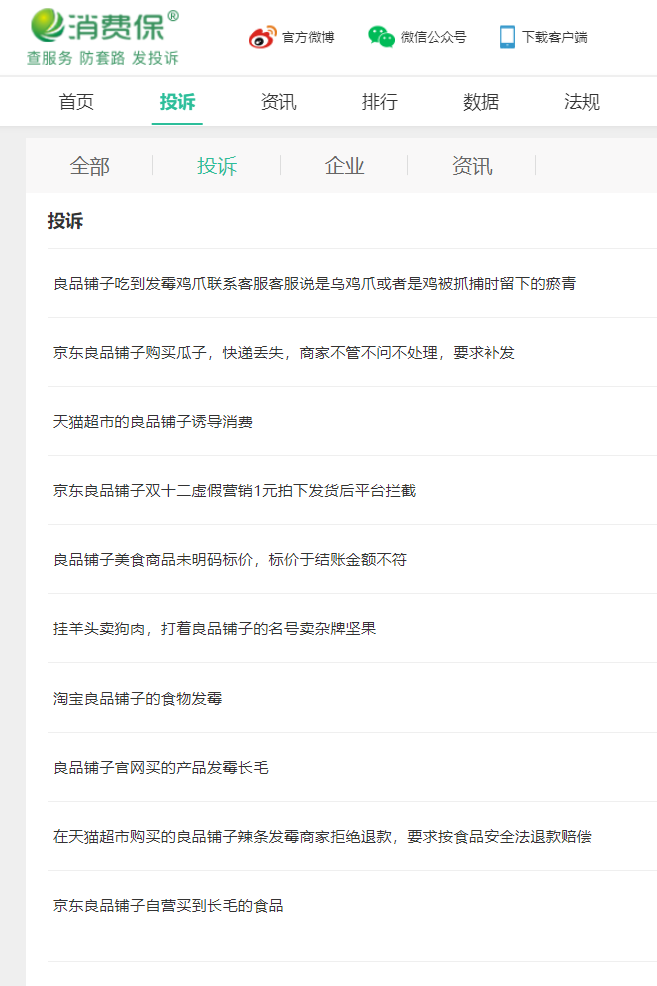Switch to the 资讯 filter tab

tap(472, 166)
